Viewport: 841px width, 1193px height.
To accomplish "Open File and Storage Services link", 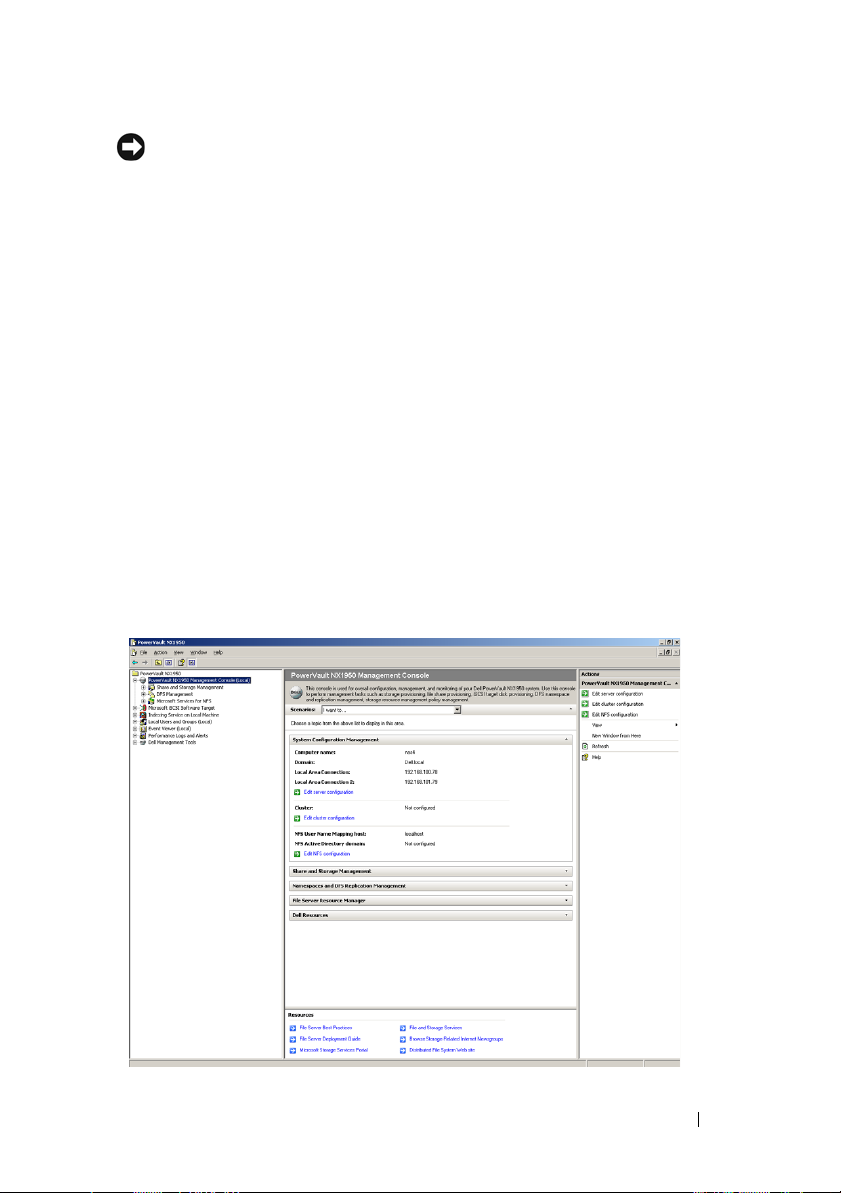I will tap(435, 1028).
